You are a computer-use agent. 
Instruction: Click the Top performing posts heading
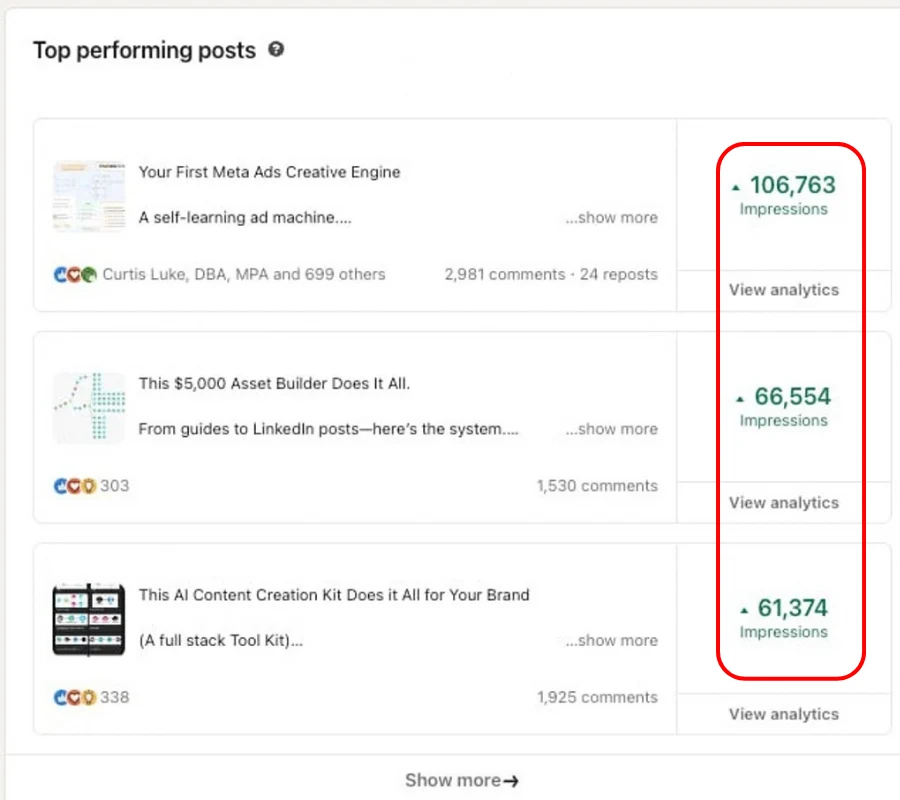[x=144, y=50]
